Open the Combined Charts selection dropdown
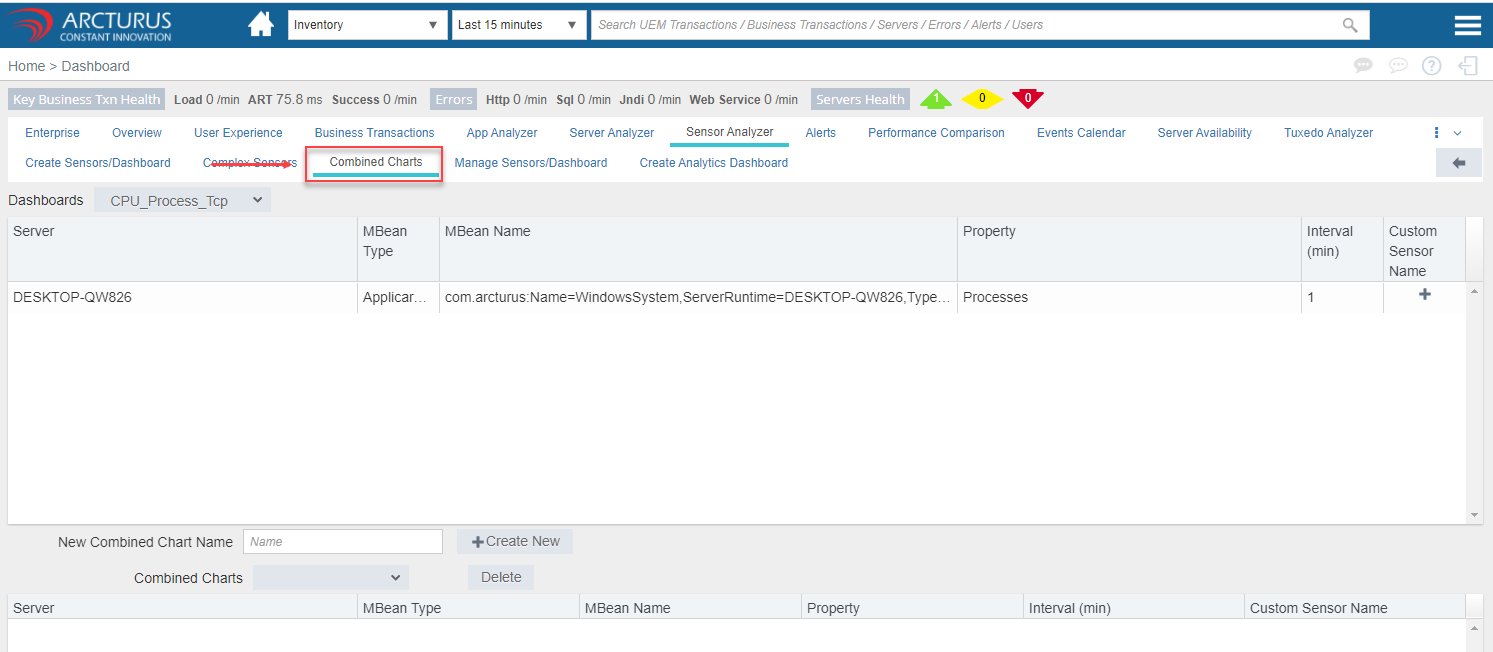This screenshot has width=1493, height=652. coord(330,578)
